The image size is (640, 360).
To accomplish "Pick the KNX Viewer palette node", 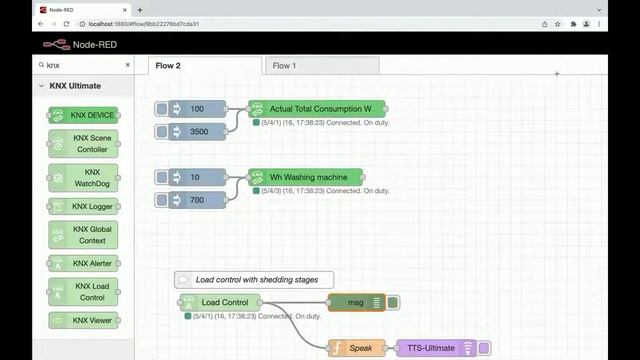I will [83, 320].
